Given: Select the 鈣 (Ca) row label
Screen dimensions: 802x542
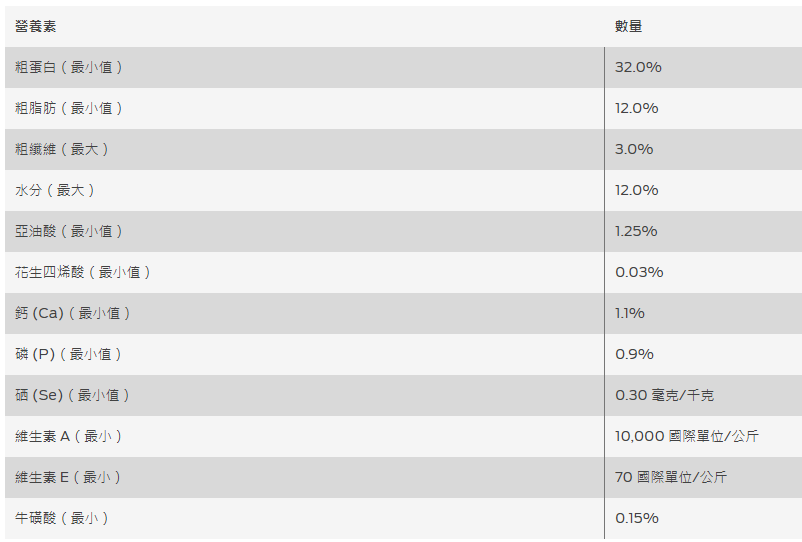Looking at the screenshot, I should (x=73, y=313).
